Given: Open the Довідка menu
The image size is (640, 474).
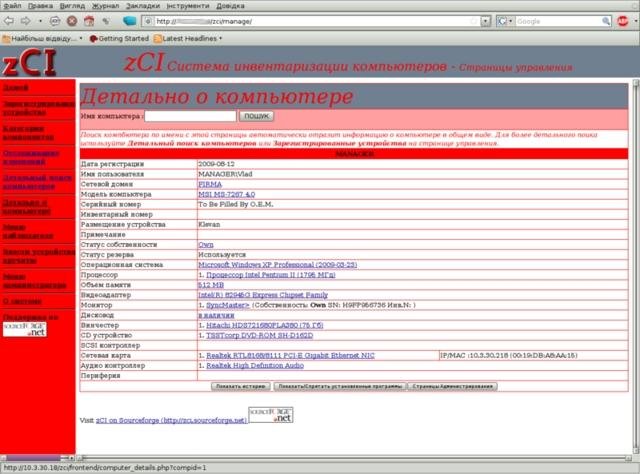Looking at the screenshot, I should pos(230,6).
